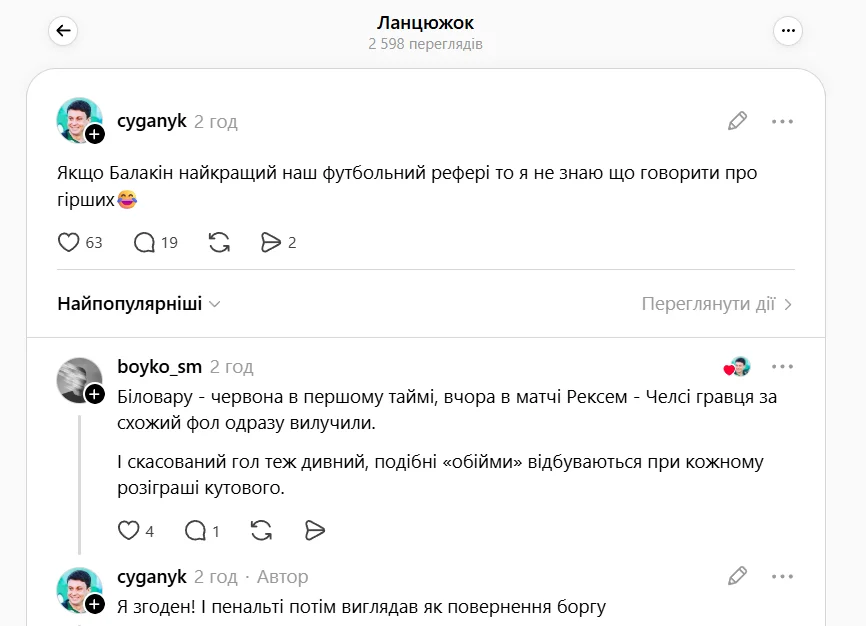
Task: Like cyganyk's main post with 63 likes
Action: [69, 242]
